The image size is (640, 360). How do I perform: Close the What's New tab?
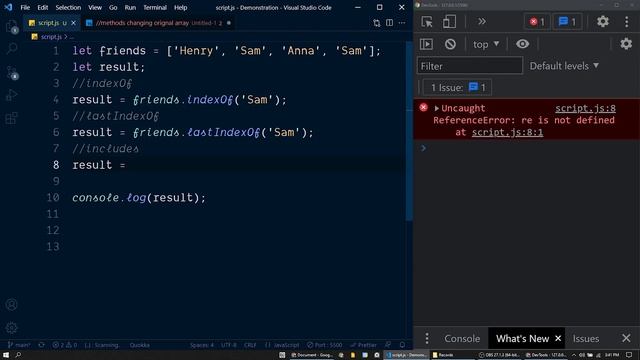point(558,338)
